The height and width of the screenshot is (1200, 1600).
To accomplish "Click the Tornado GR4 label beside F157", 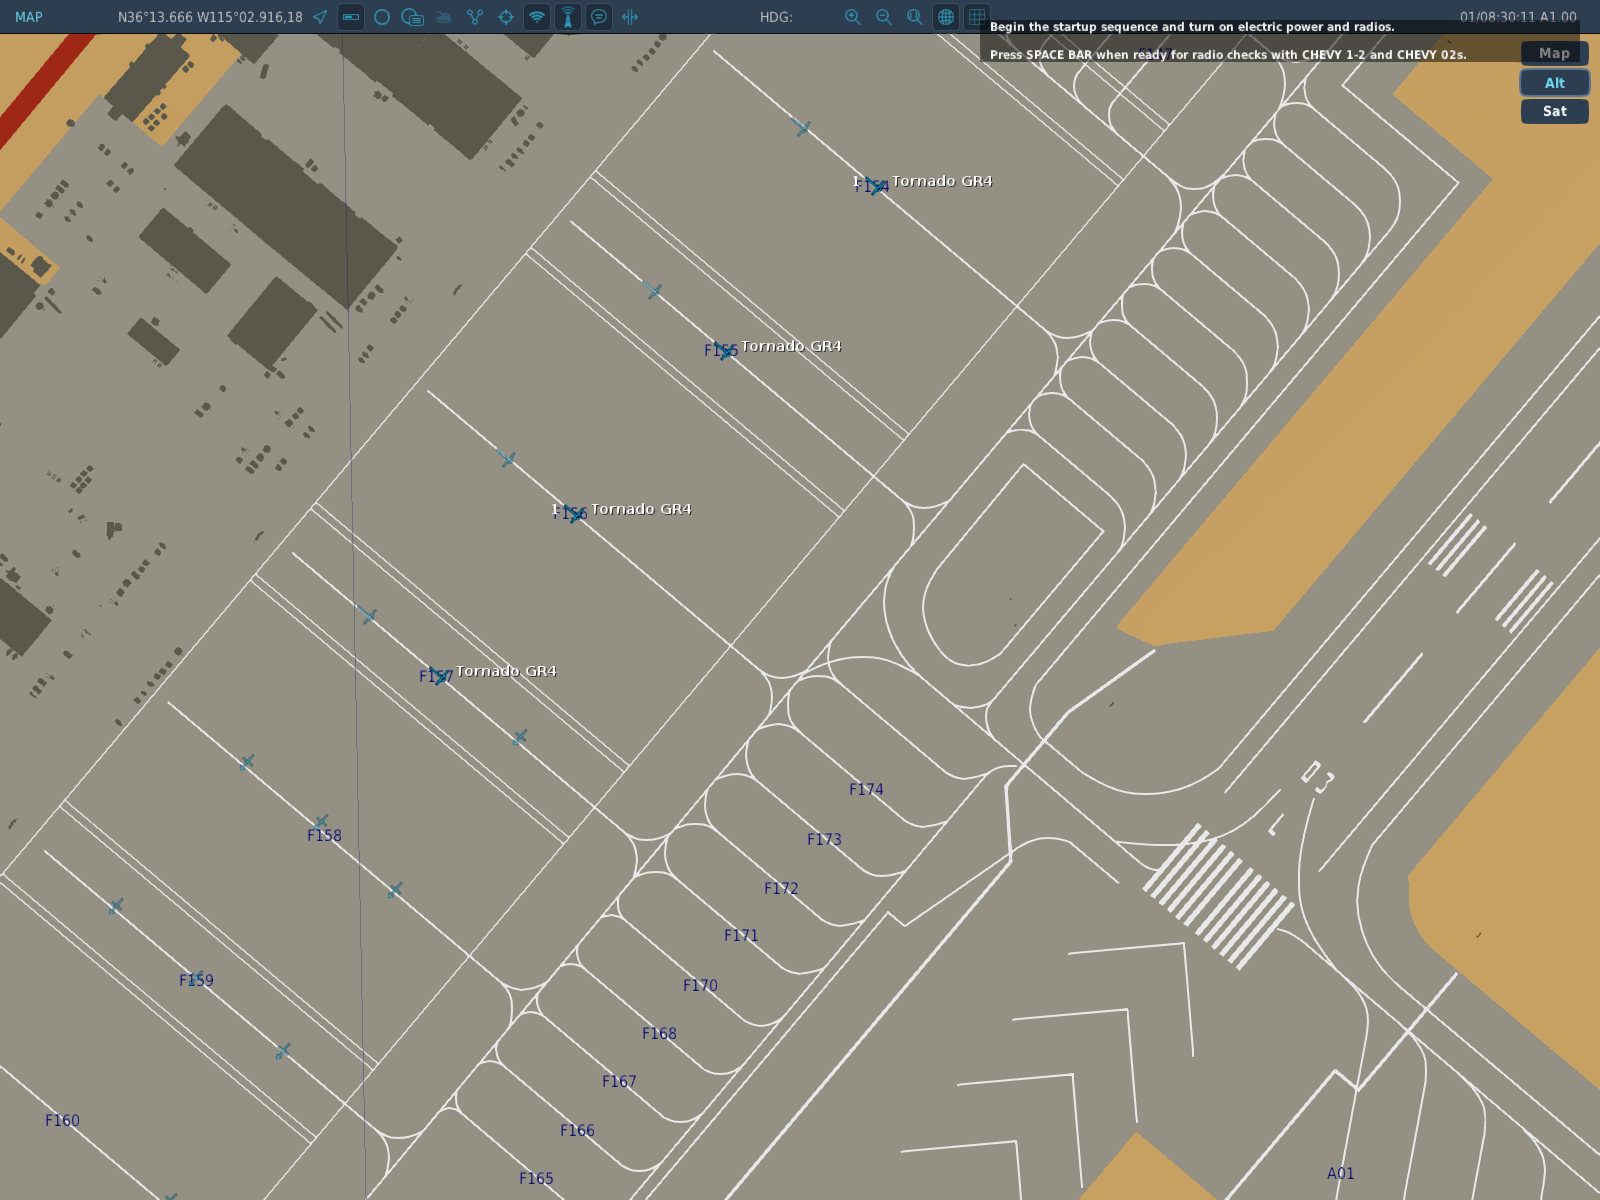I will [506, 671].
